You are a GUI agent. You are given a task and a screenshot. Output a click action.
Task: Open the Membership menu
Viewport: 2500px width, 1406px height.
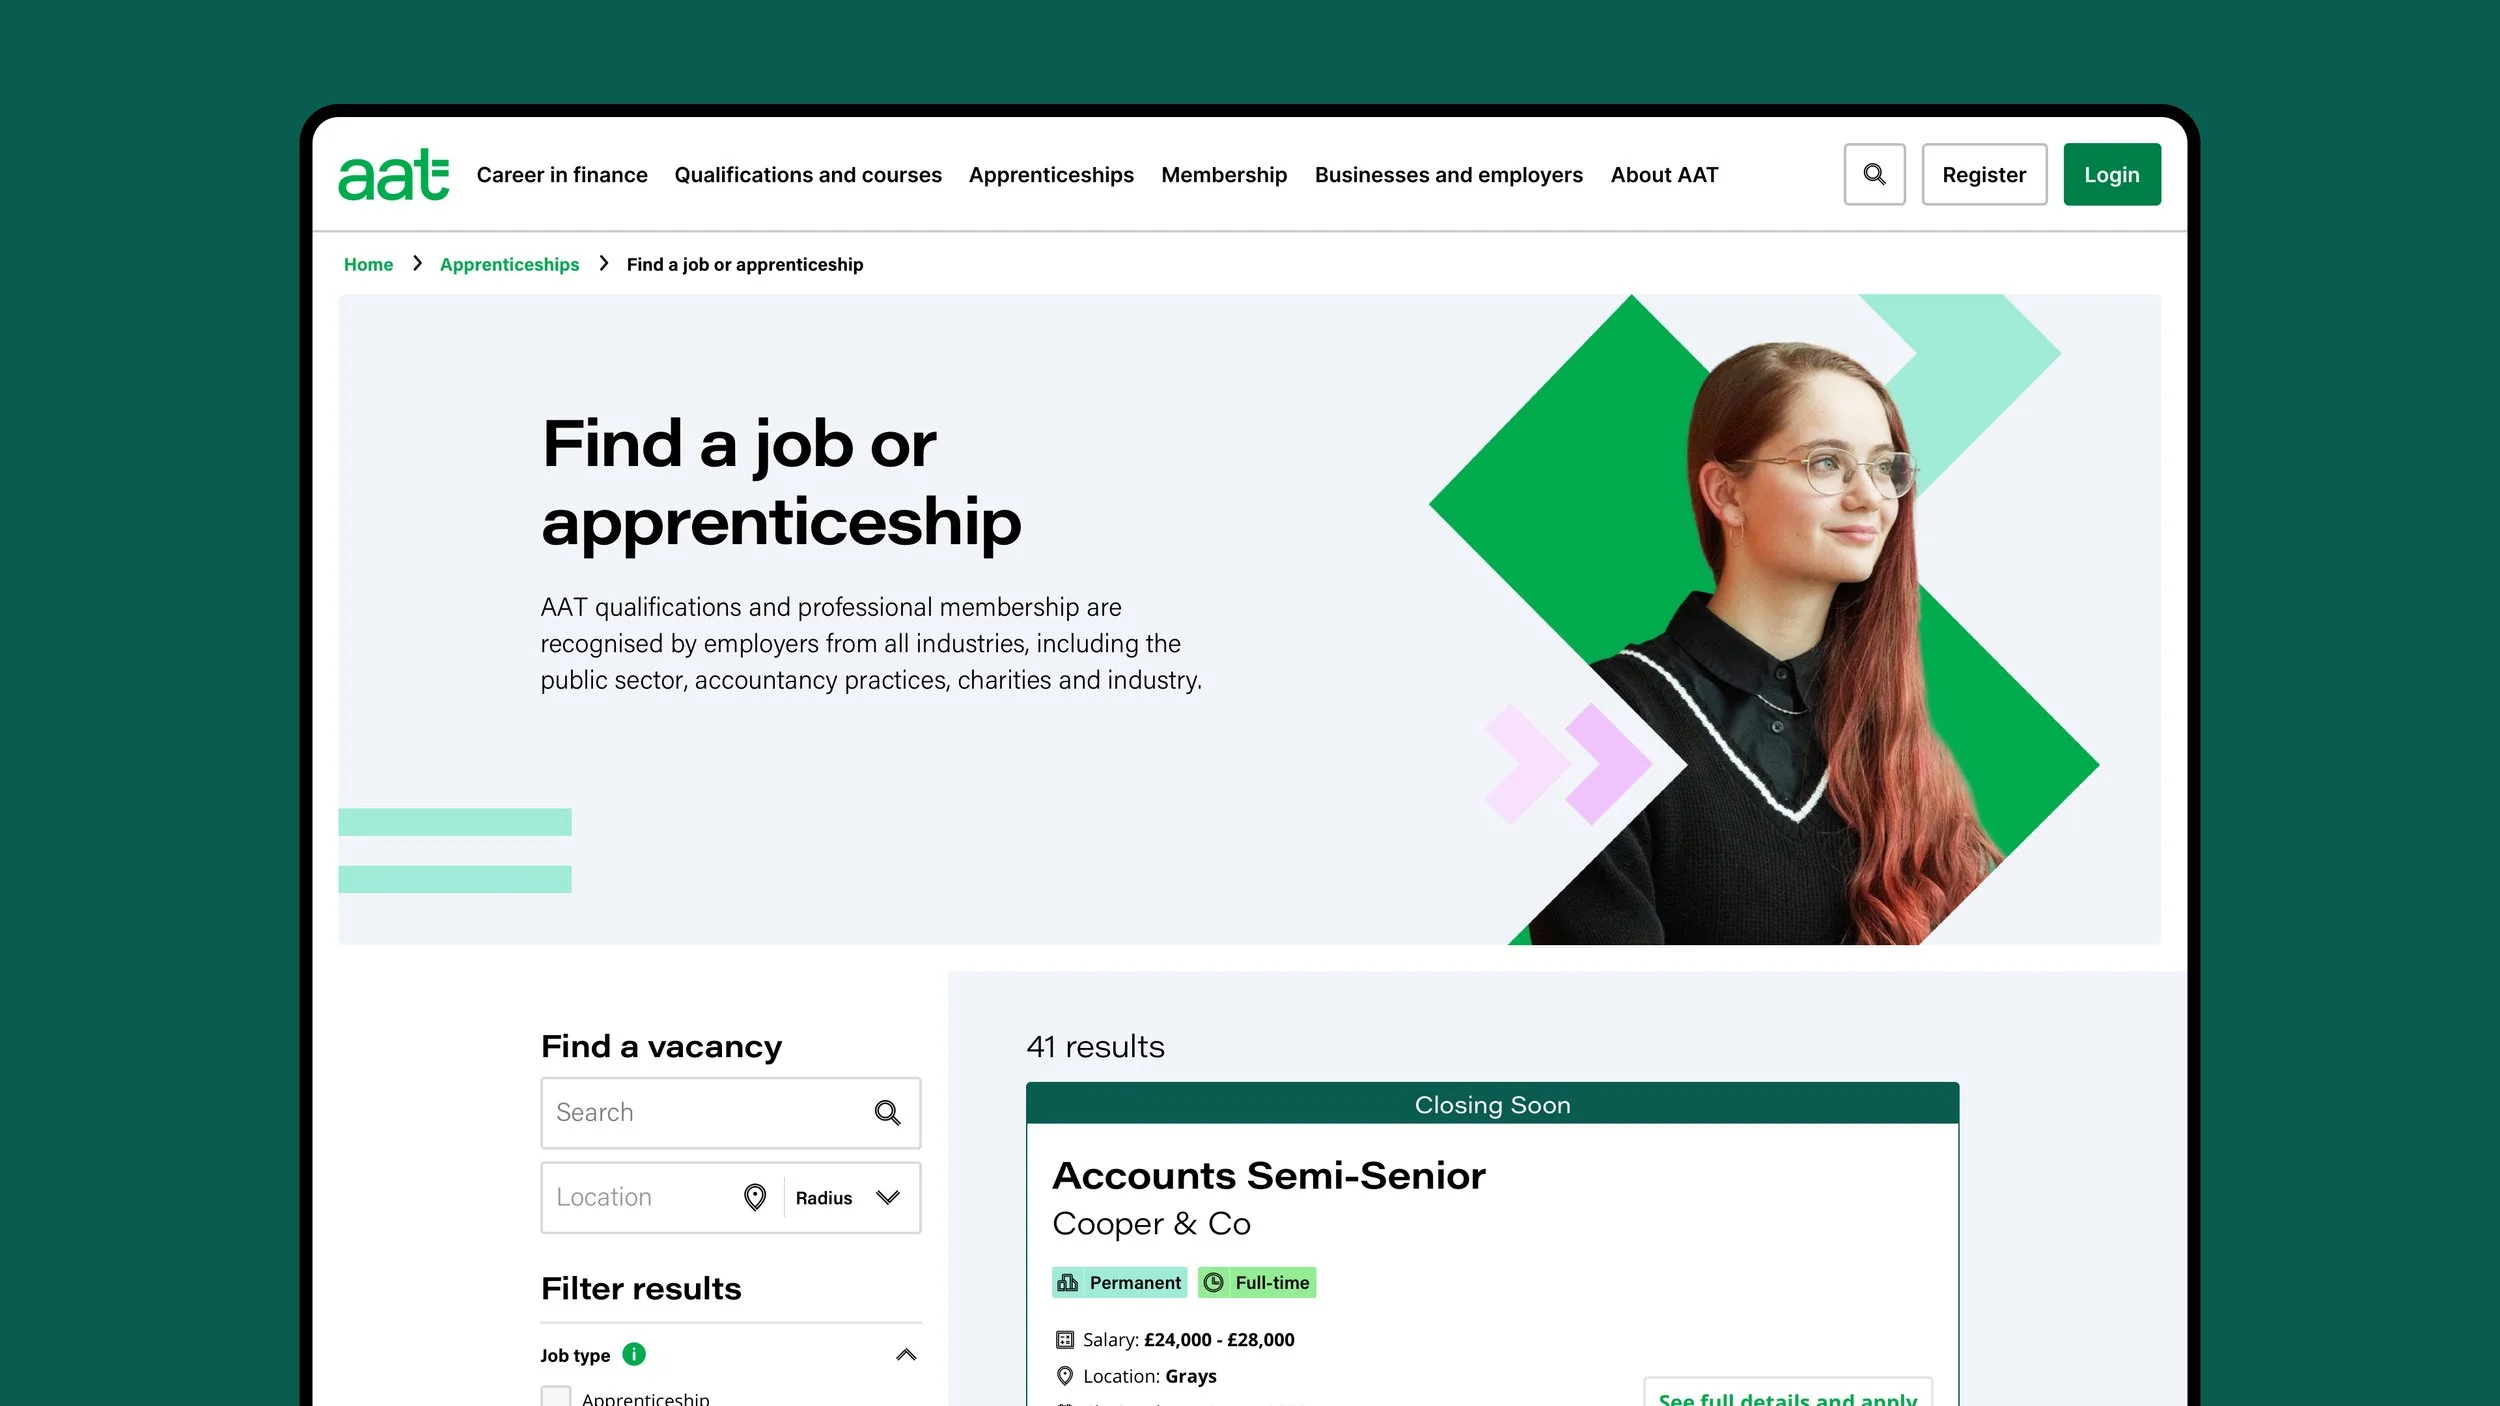(x=1224, y=175)
